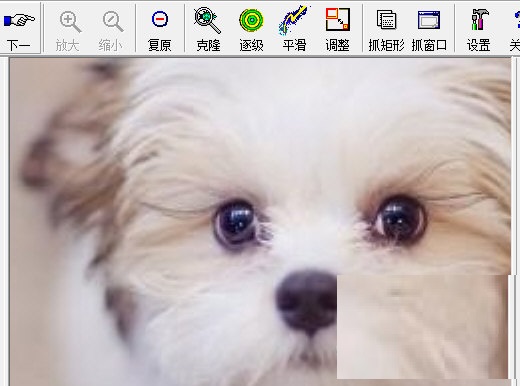Click the partially visible toolbar icon at the far right

[x=514, y=29]
